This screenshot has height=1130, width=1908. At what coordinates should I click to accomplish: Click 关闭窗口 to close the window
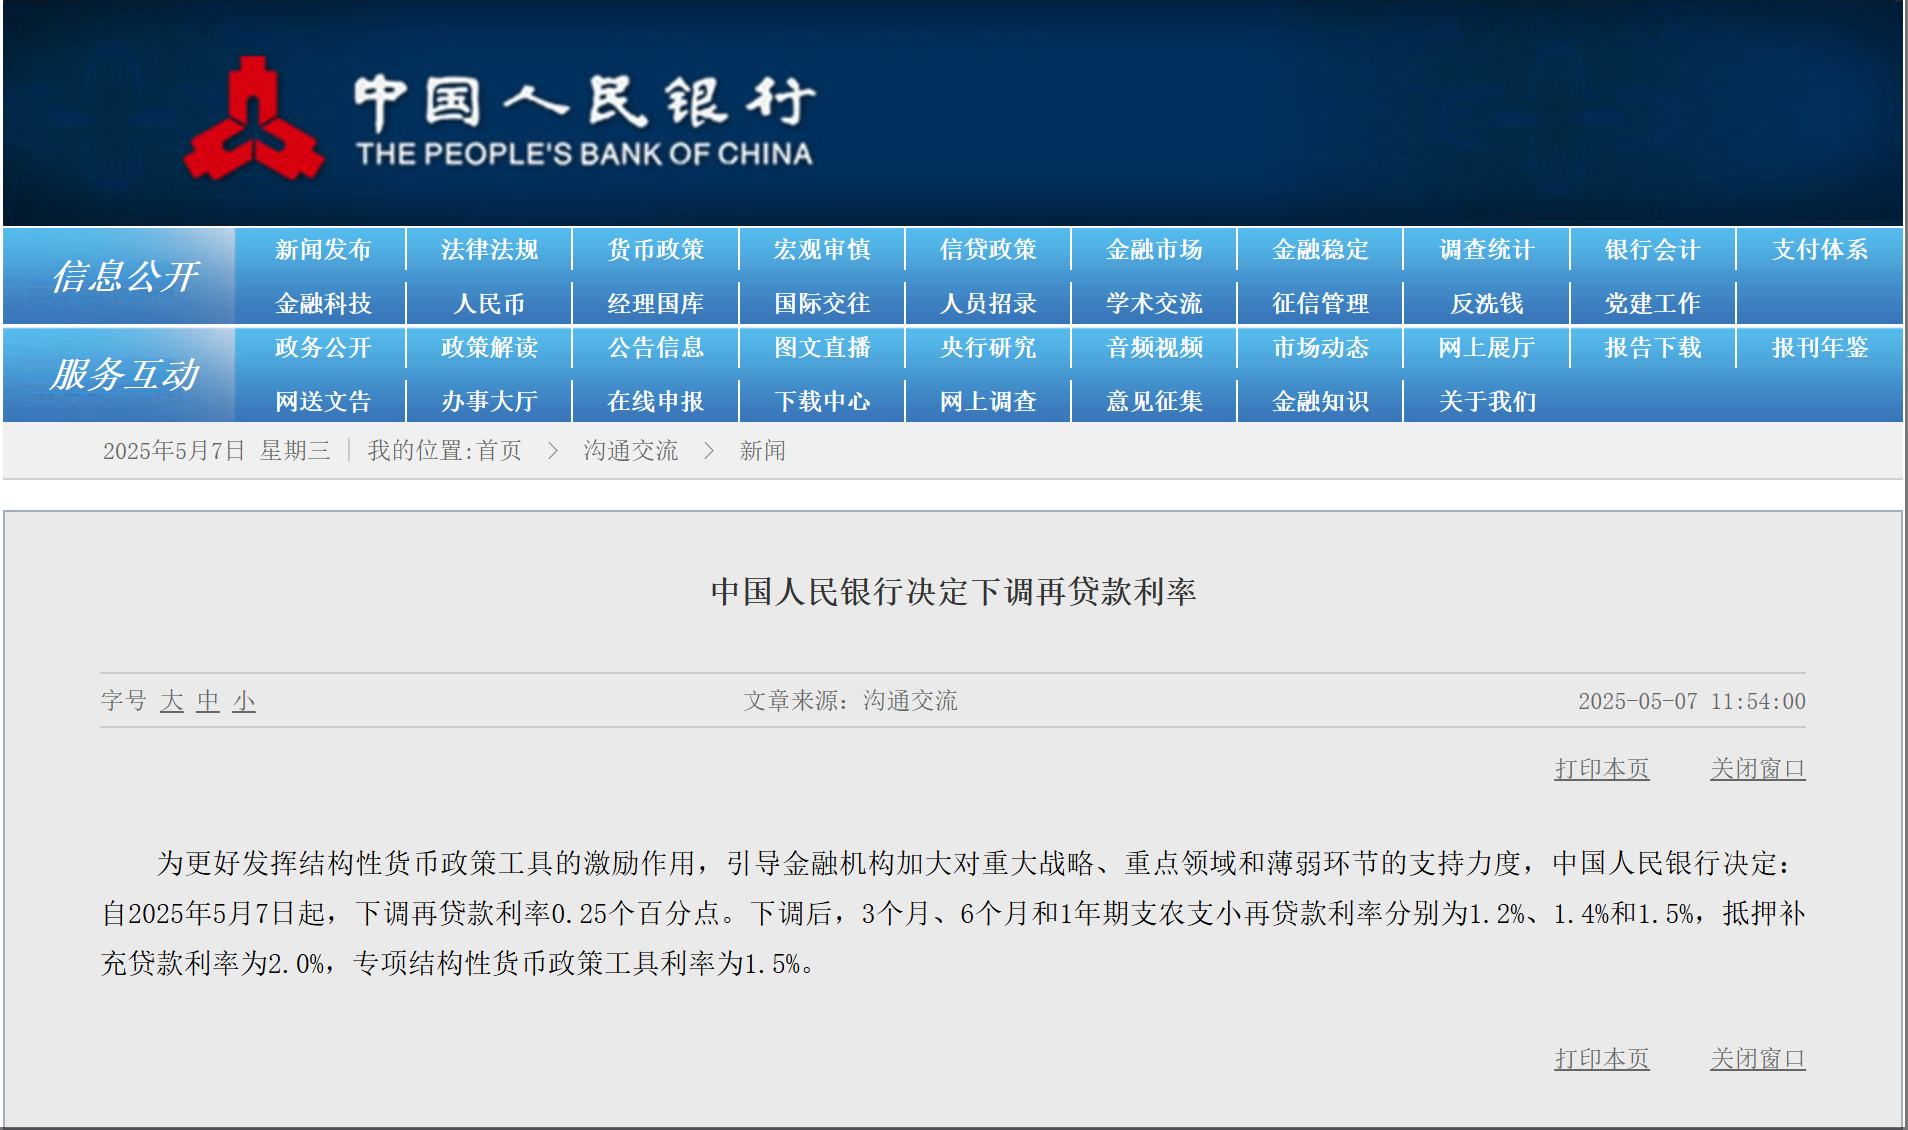1758,768
